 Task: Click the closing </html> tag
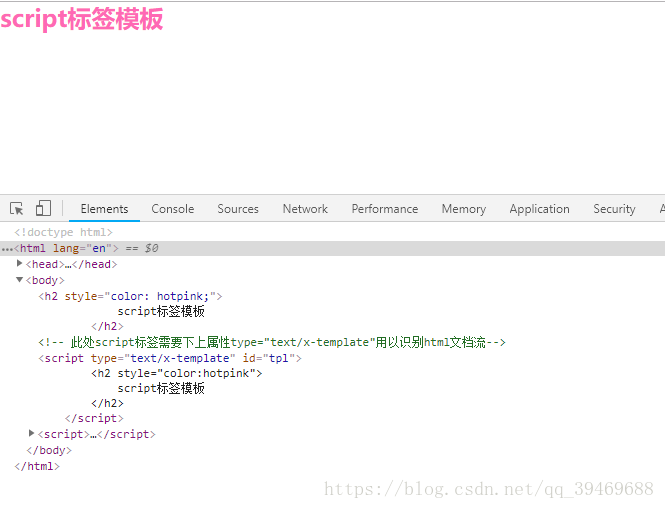[37, 466]
